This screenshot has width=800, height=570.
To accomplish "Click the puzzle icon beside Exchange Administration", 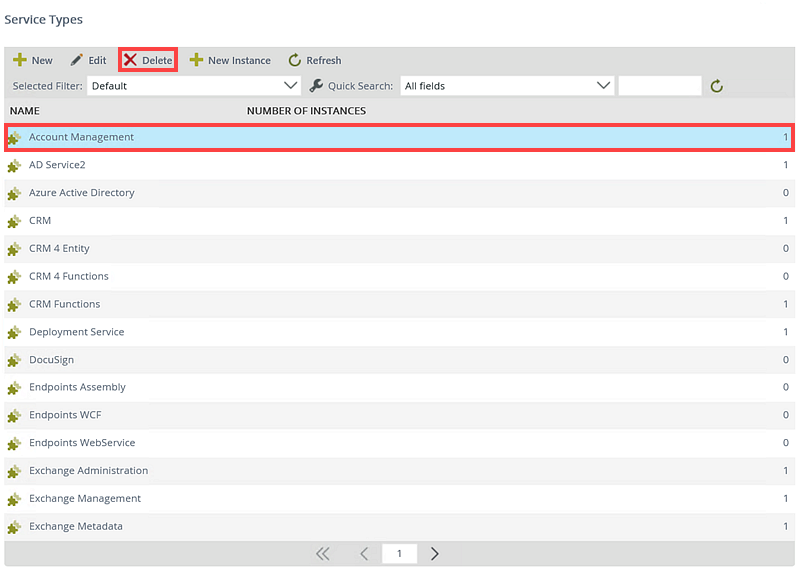I will click(14, 471).
